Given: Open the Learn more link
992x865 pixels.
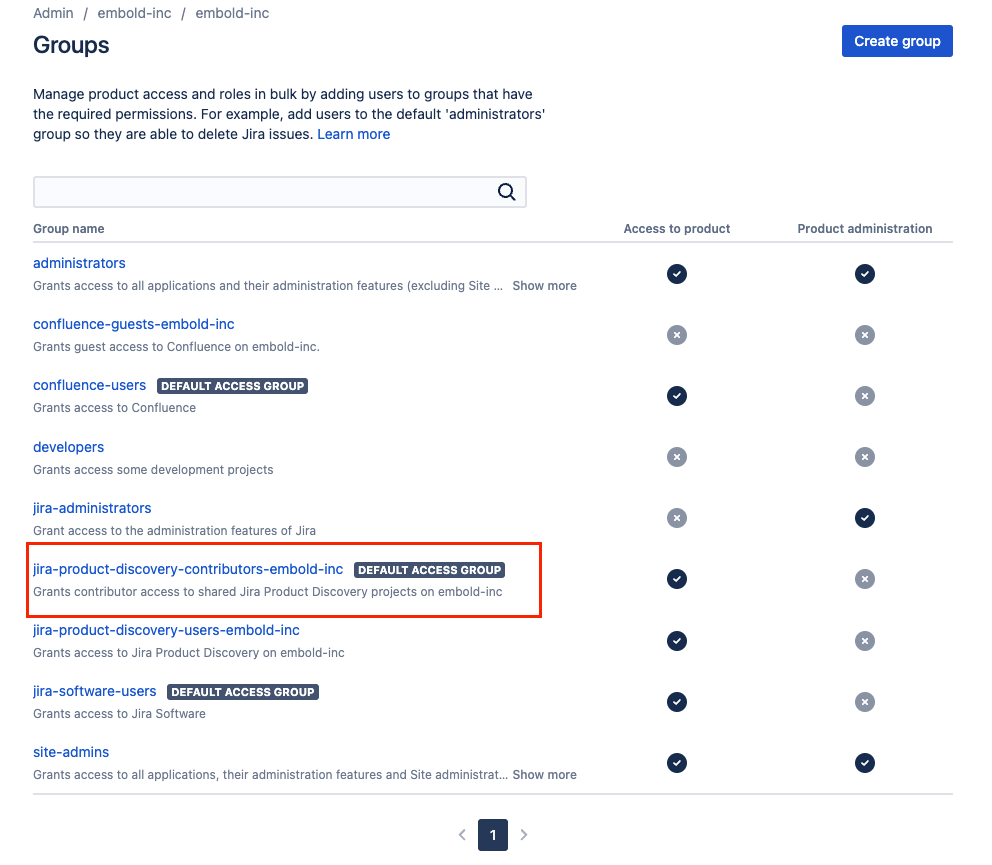Looking at the screenshot, I should [x=354, y=134].
